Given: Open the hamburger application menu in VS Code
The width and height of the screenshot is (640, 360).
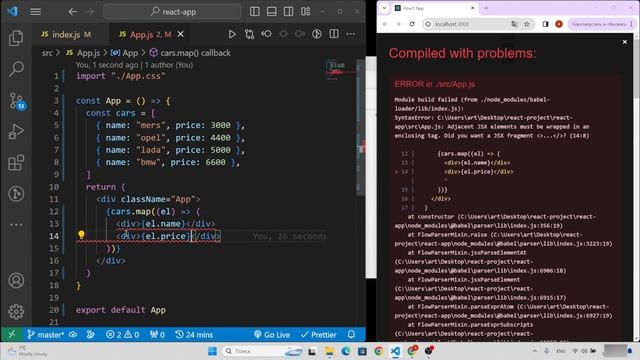Looking at the screenshot, I should [36, 12].
